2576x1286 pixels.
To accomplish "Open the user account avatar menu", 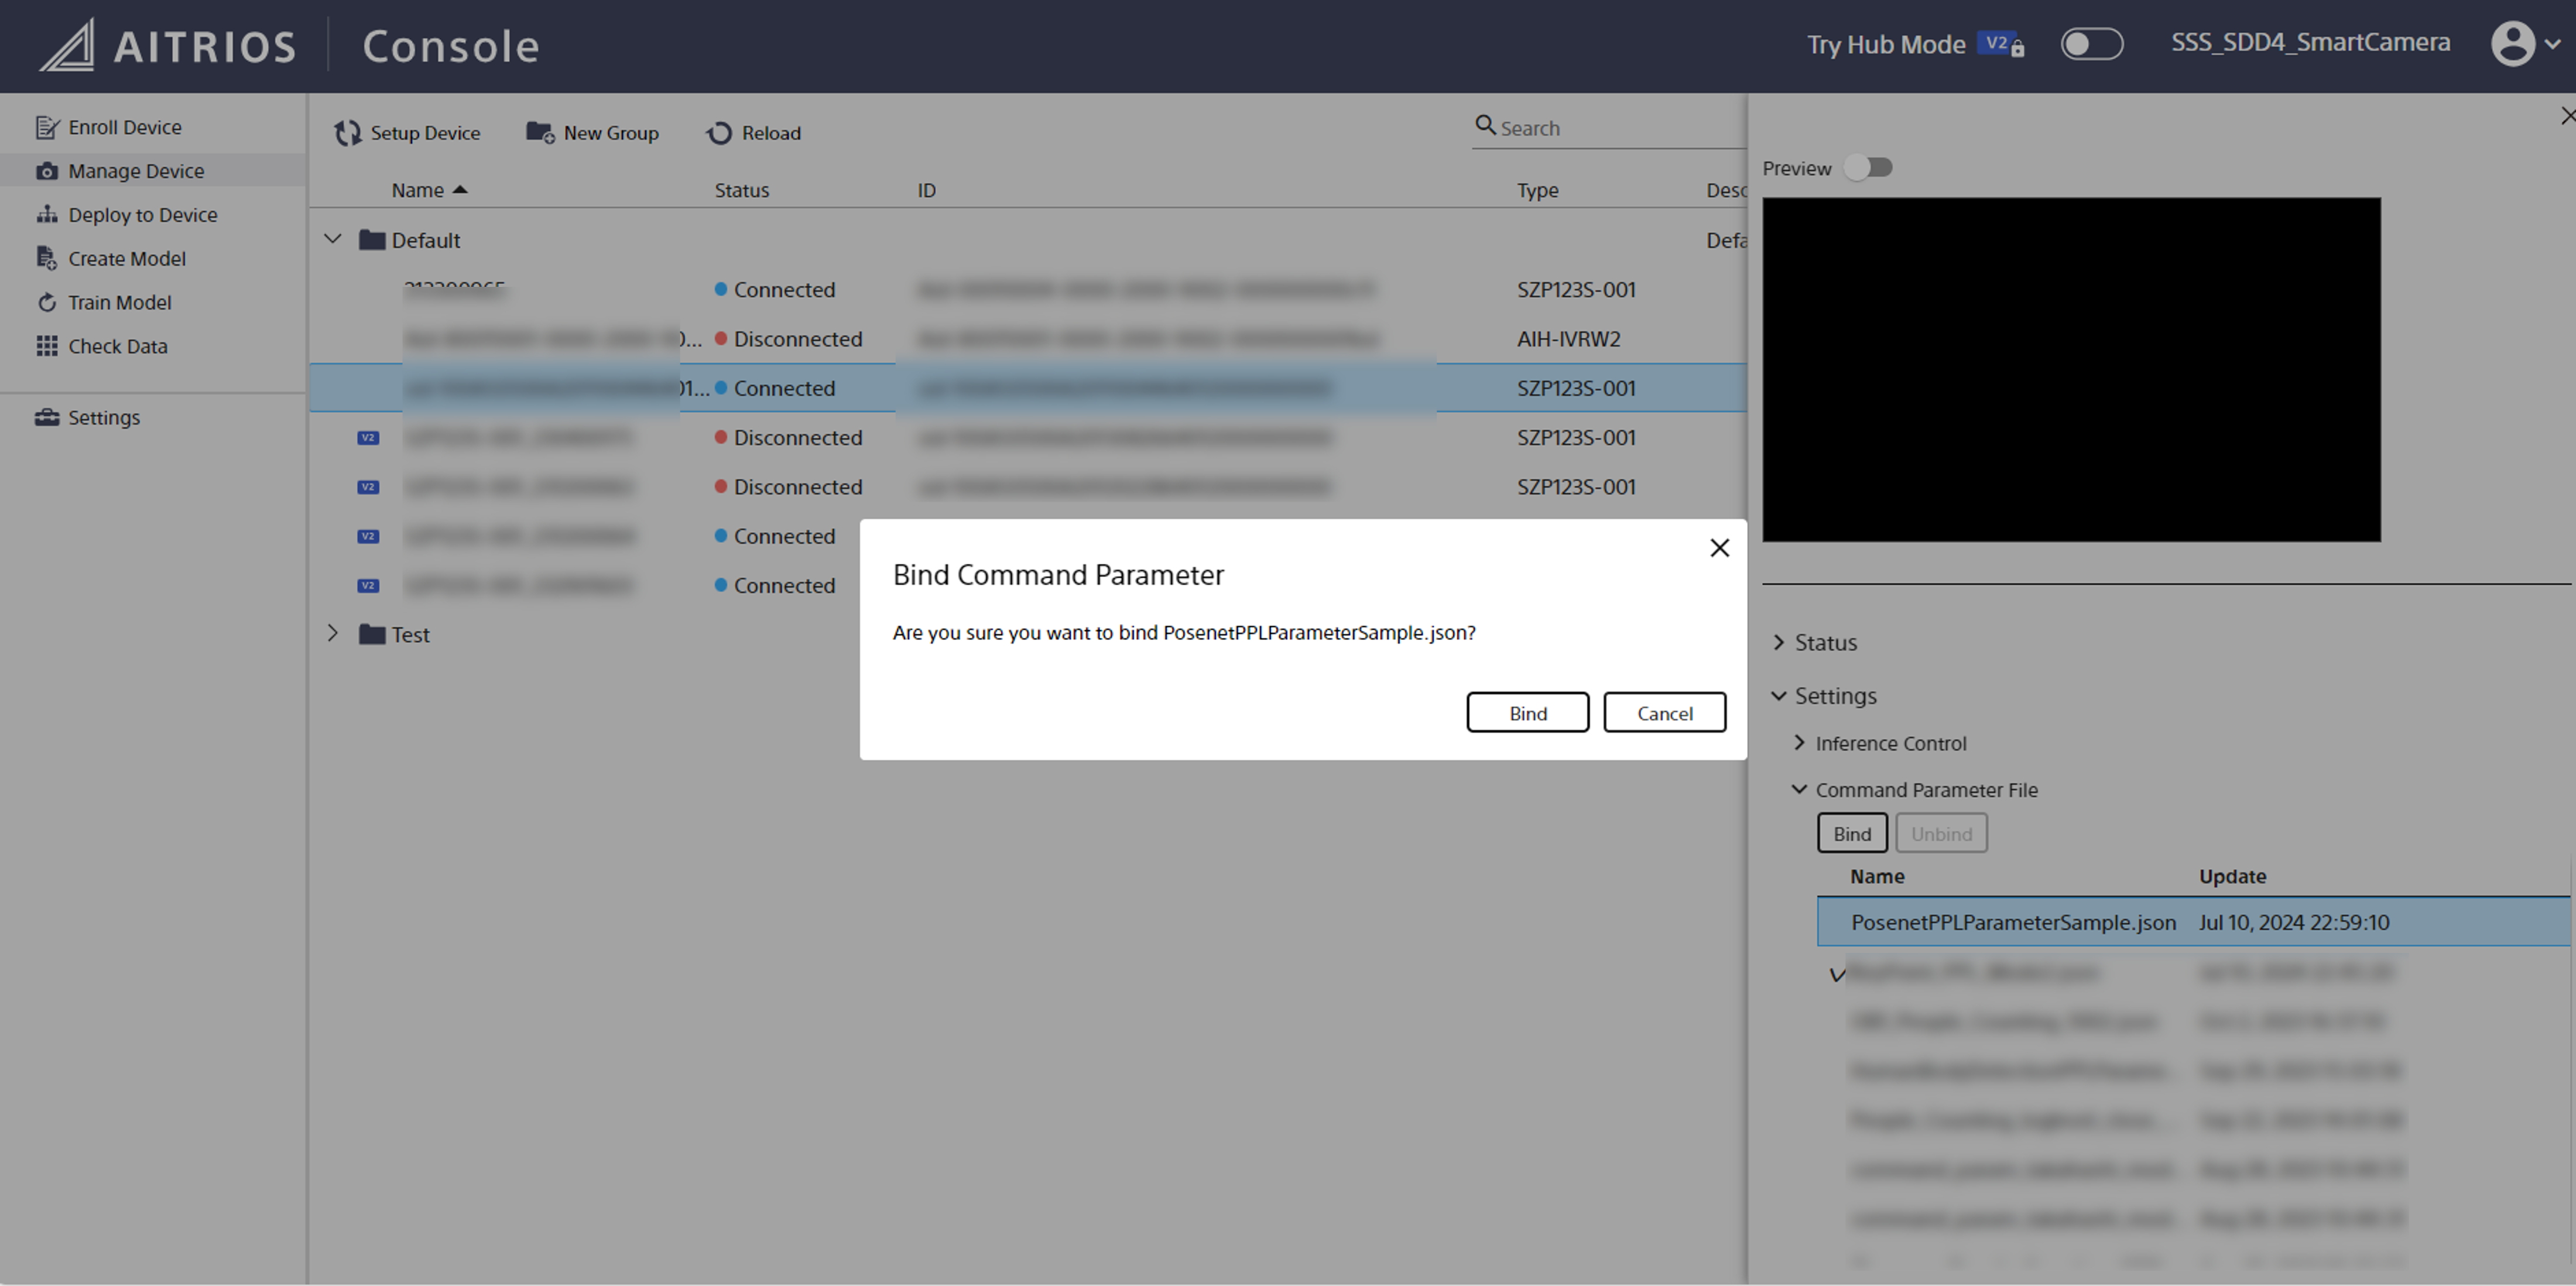I will tap(2512, 43).
